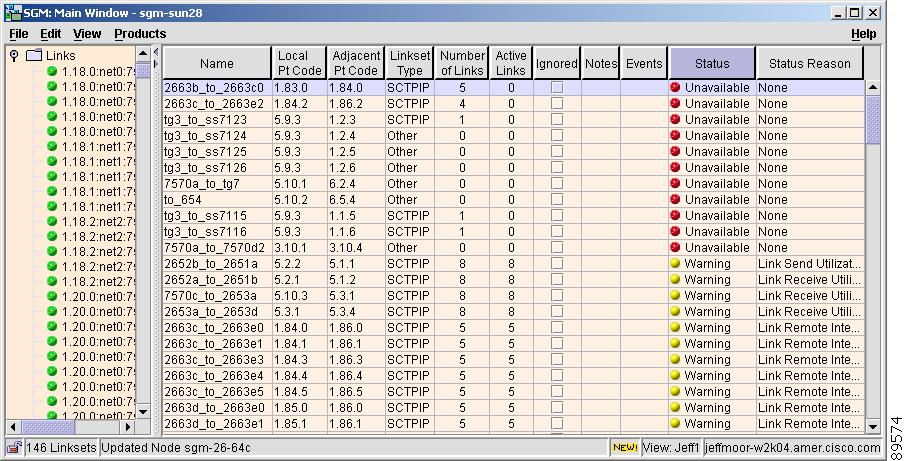The width and height of the screenshot is (905, 461).
Task: Open the File menu
Action: 19,34
